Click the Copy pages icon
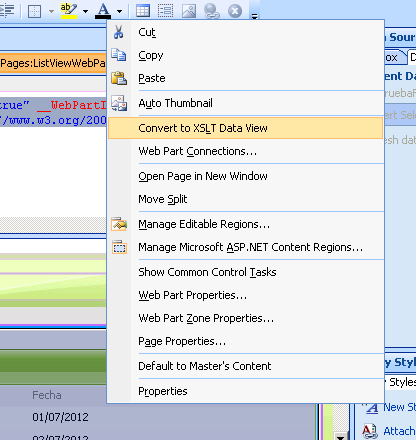Screen dimensions: 416x440 [x=119, y=55]
